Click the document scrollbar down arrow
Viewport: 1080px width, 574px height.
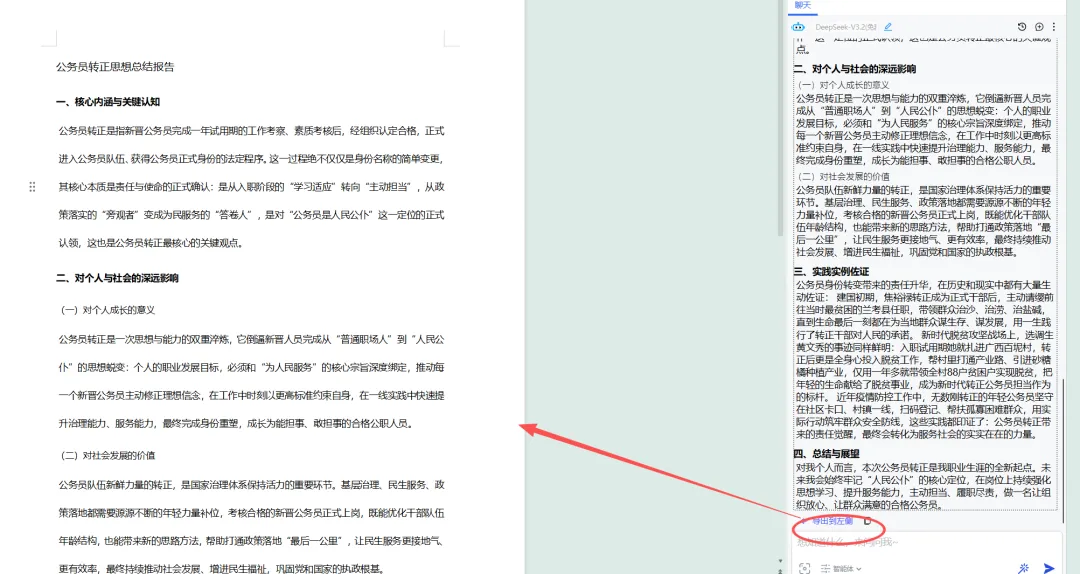[x=780, y=562]
